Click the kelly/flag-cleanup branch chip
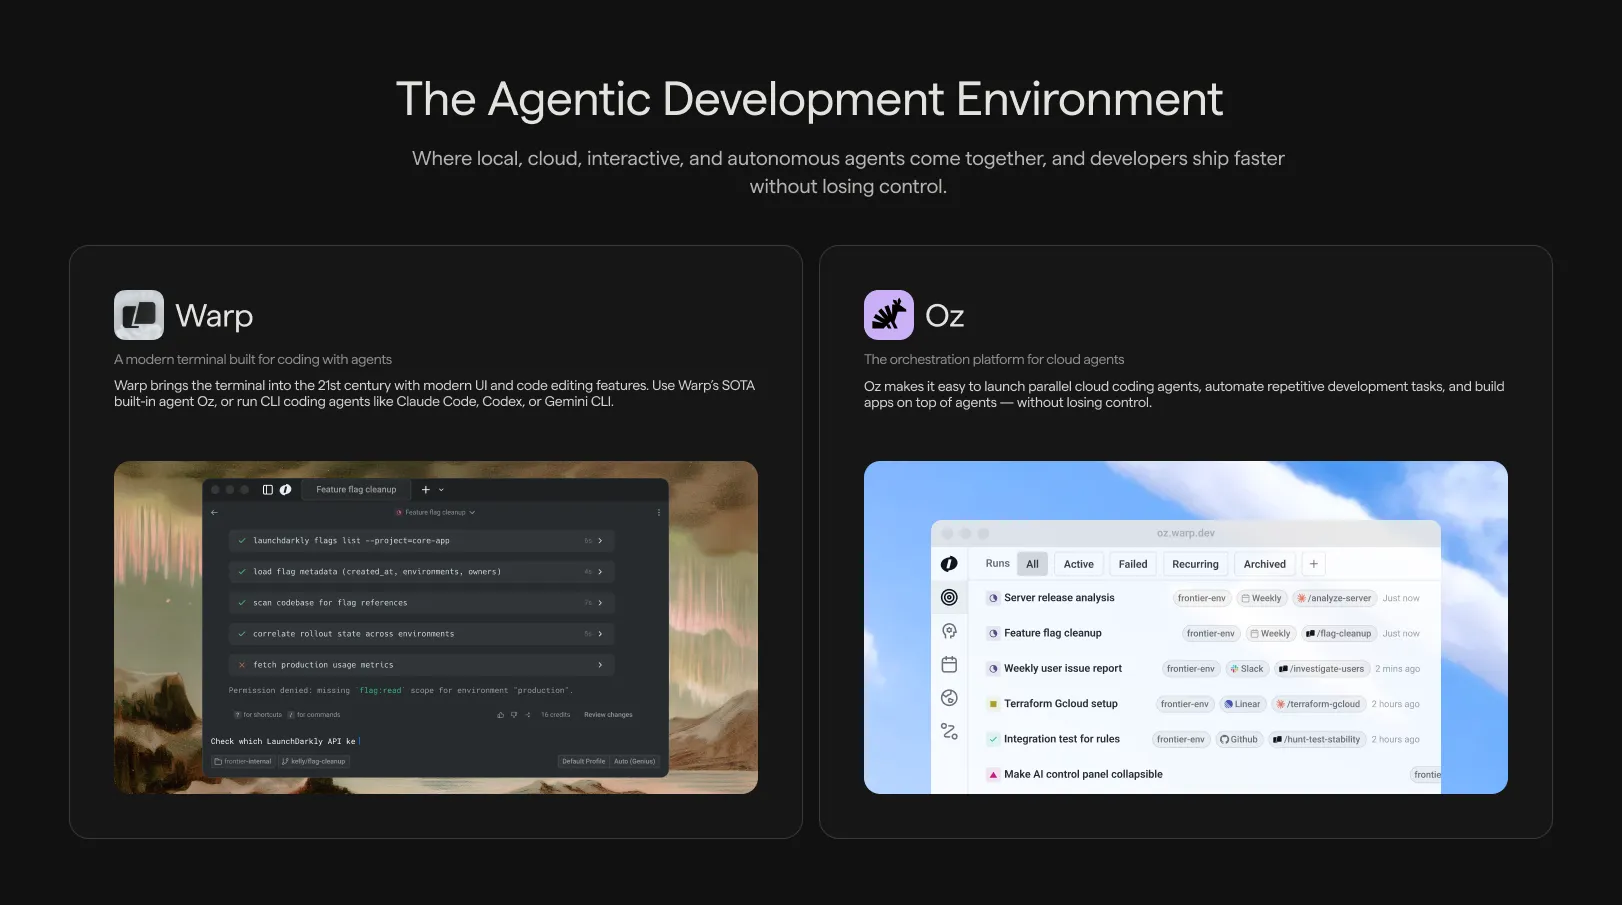The width and height of the screenshot is (1622, 905). click(x=314, y=761)
